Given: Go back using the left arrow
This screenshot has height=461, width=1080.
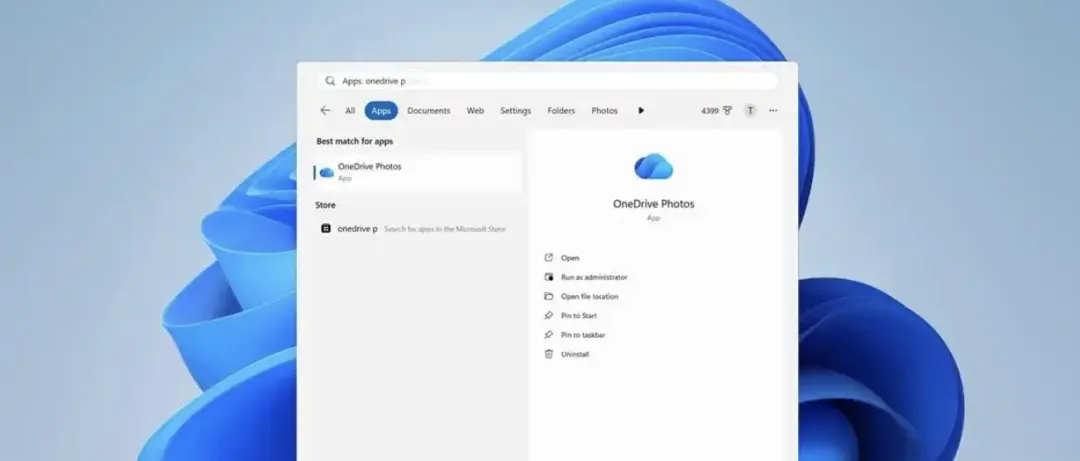Looking at the screenshot, I should [325, 110].
